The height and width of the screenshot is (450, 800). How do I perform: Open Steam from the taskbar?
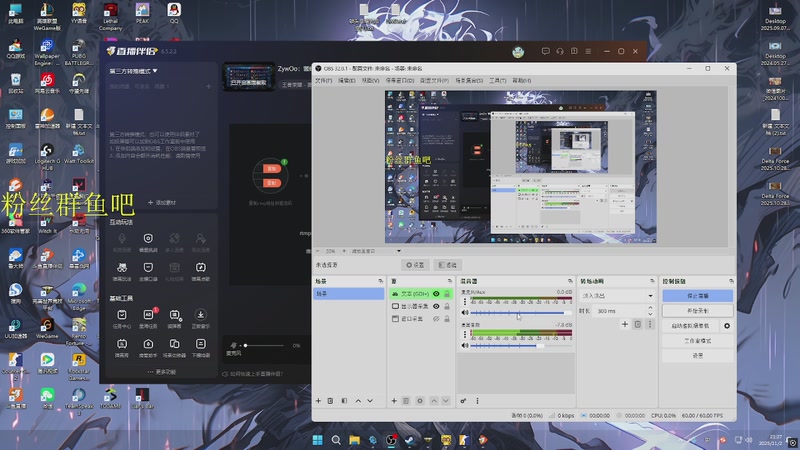409,440
